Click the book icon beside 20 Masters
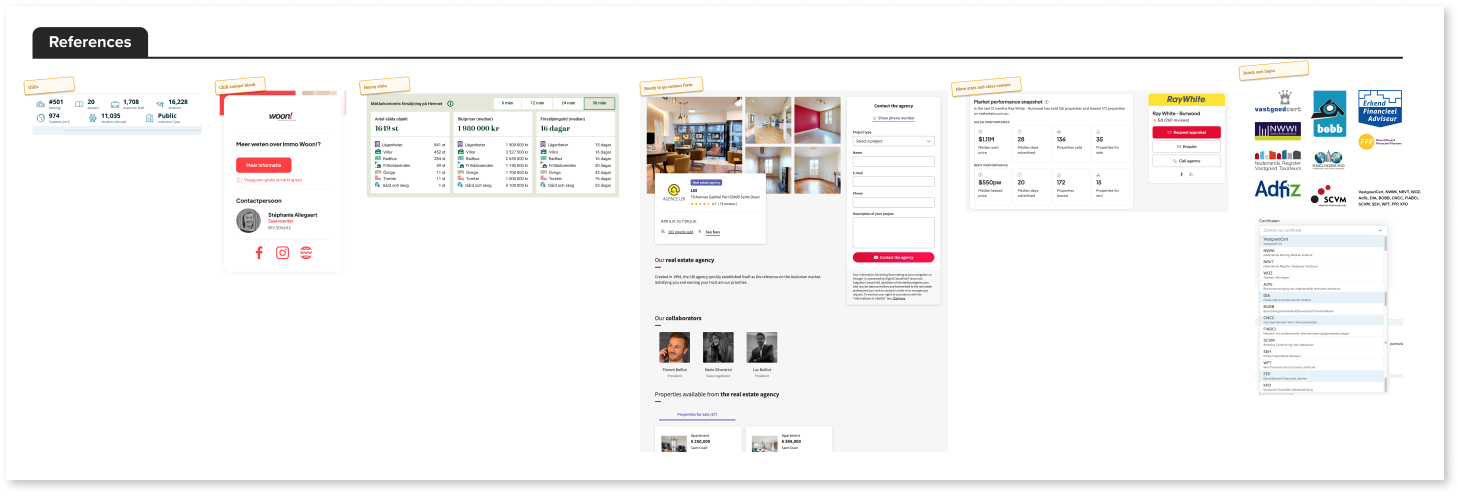This screenshot has width=1458, height=494. pyautogui.click(x=79, y=103)
